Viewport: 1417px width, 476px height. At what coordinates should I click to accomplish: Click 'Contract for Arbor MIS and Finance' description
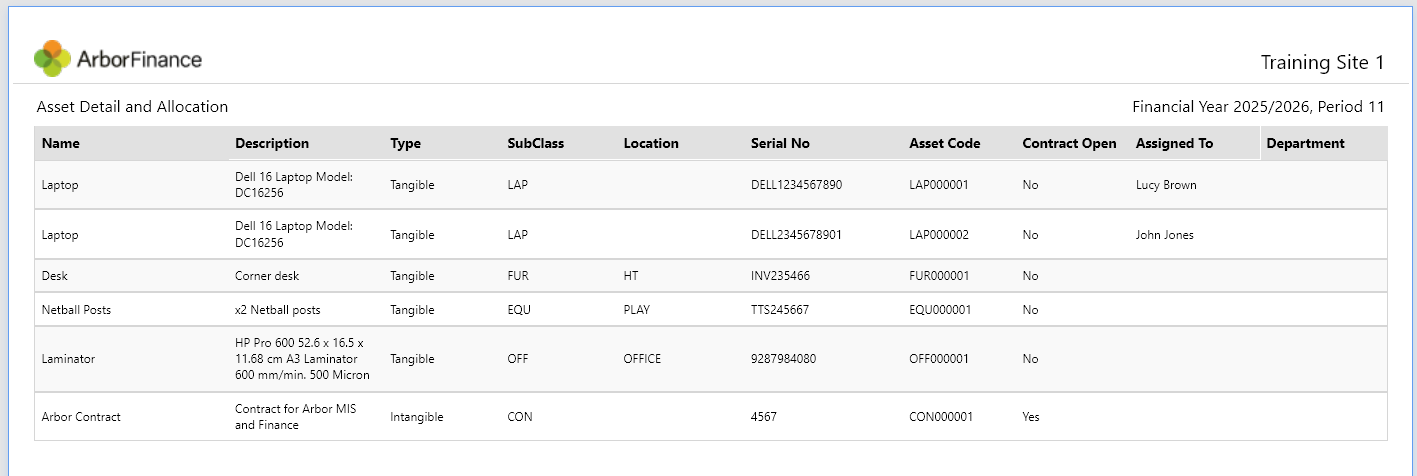[294, 417]
